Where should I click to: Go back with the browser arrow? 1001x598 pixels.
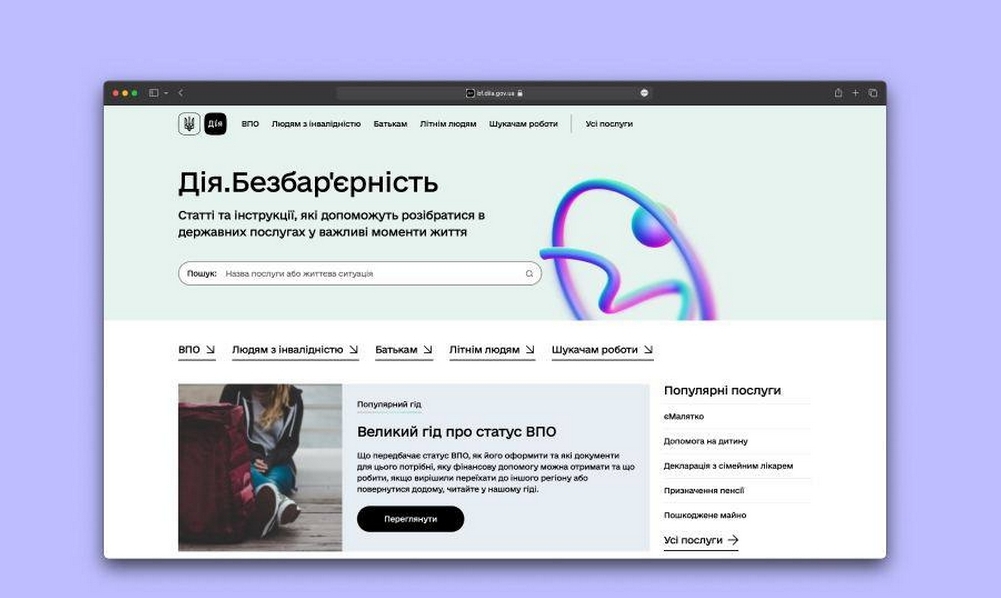tap(181, 93)
